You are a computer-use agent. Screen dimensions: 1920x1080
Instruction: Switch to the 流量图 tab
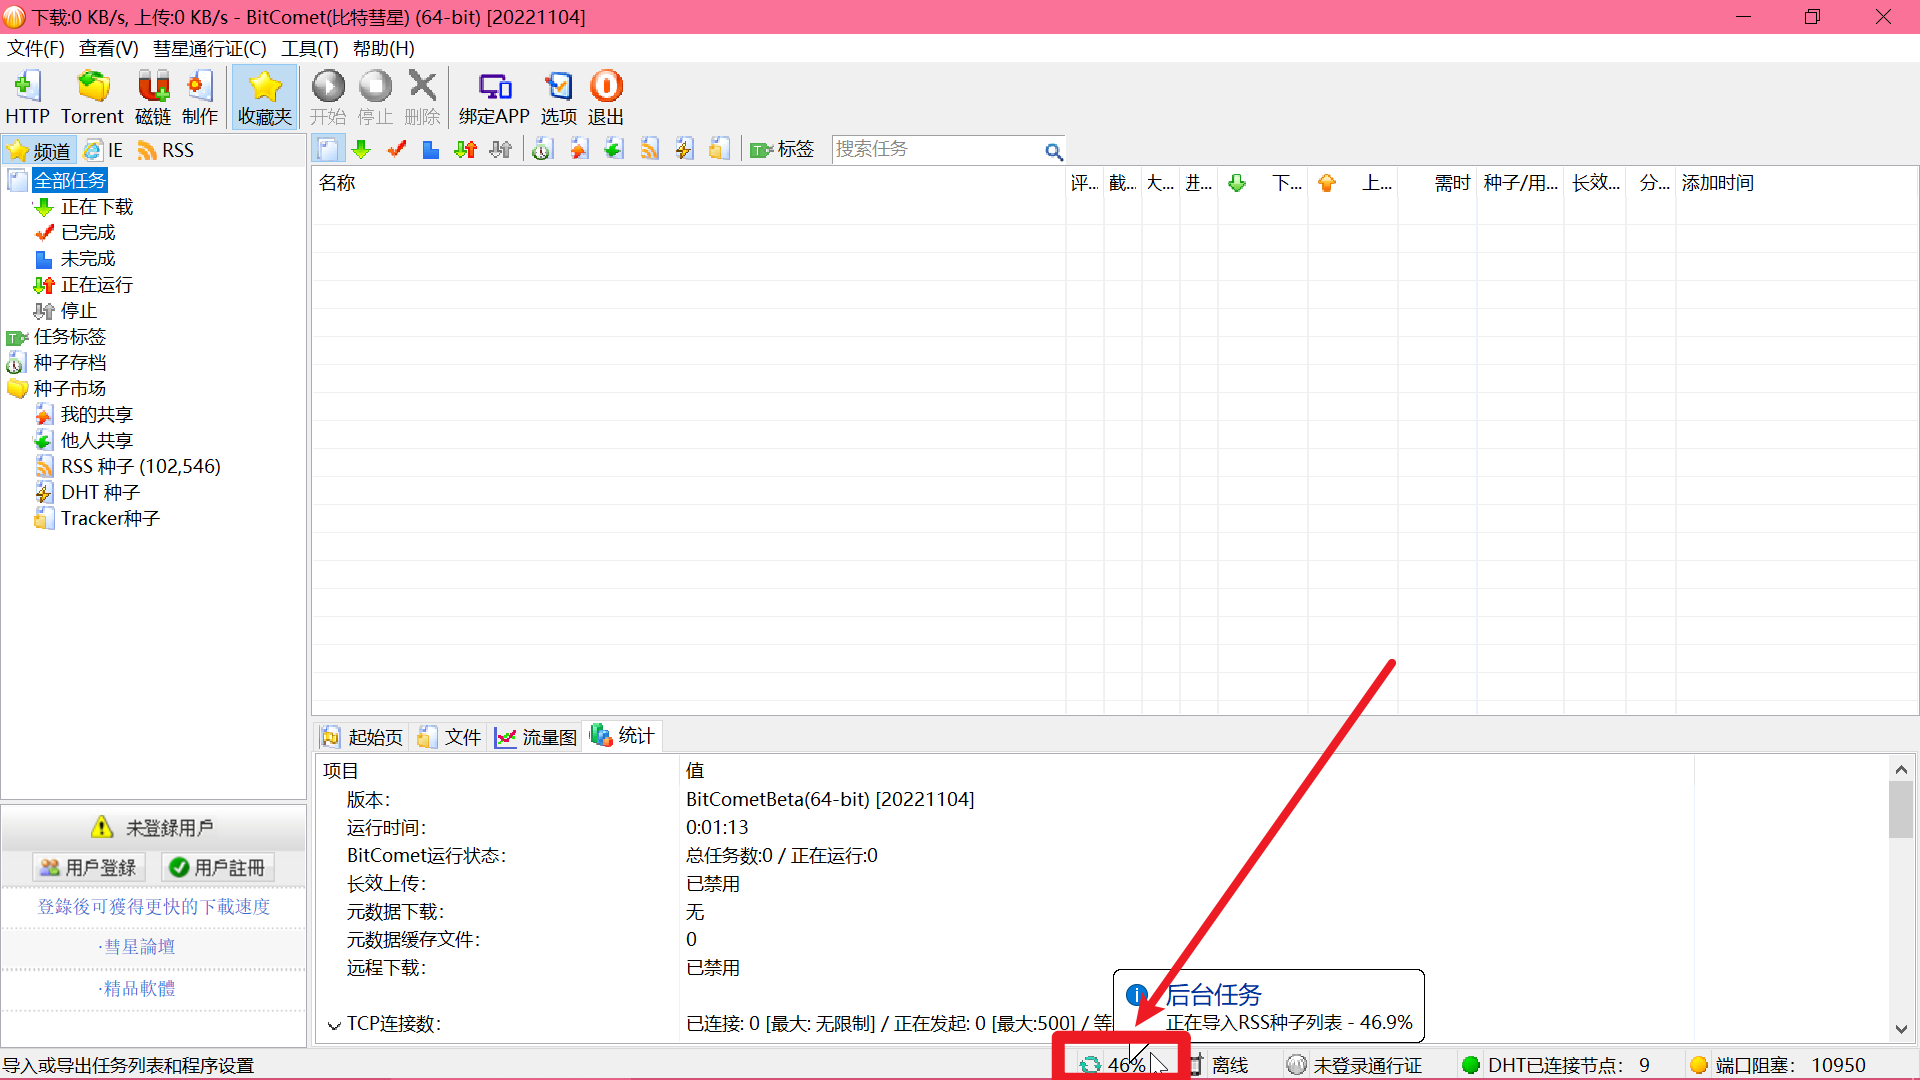(x=537, y=737)
